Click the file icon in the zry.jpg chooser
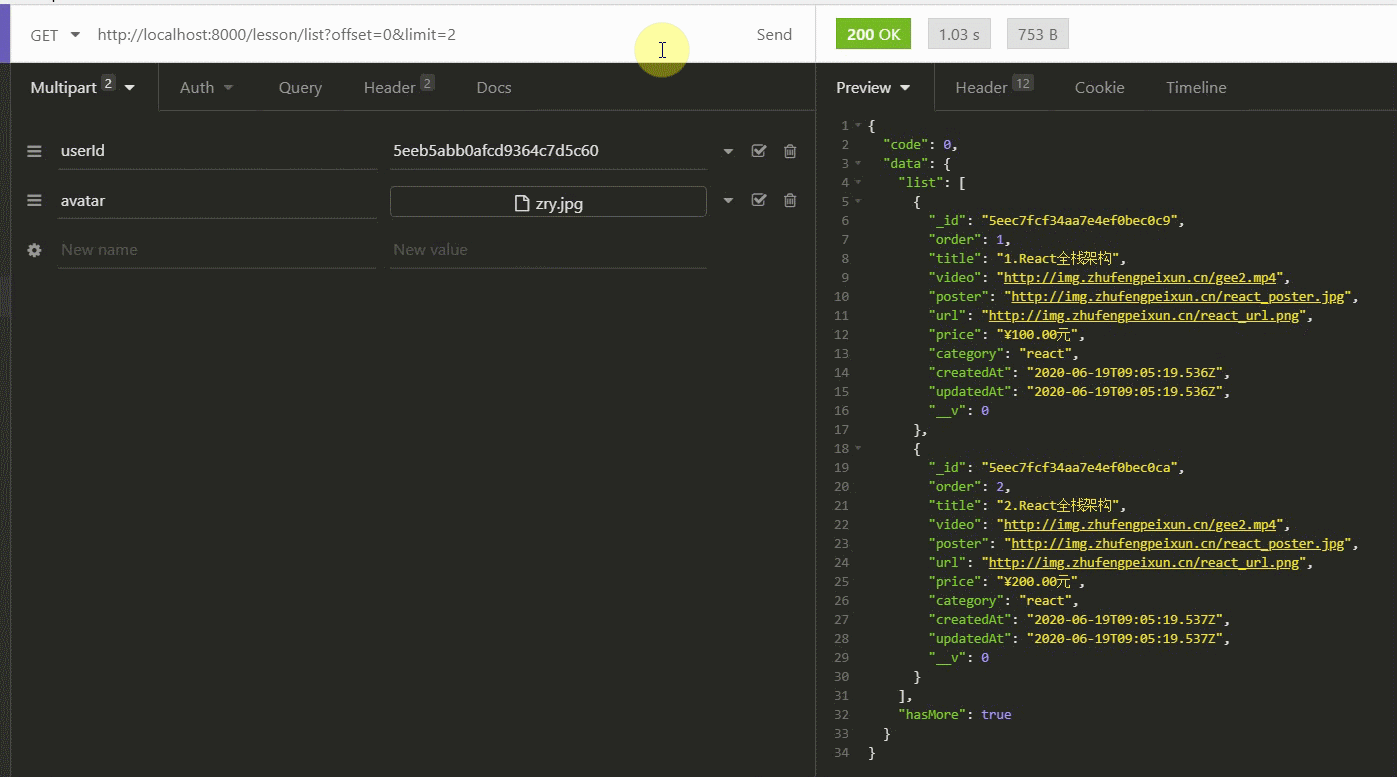The height and width of the screenshot is (777, 1397). [x=522, y=201]
